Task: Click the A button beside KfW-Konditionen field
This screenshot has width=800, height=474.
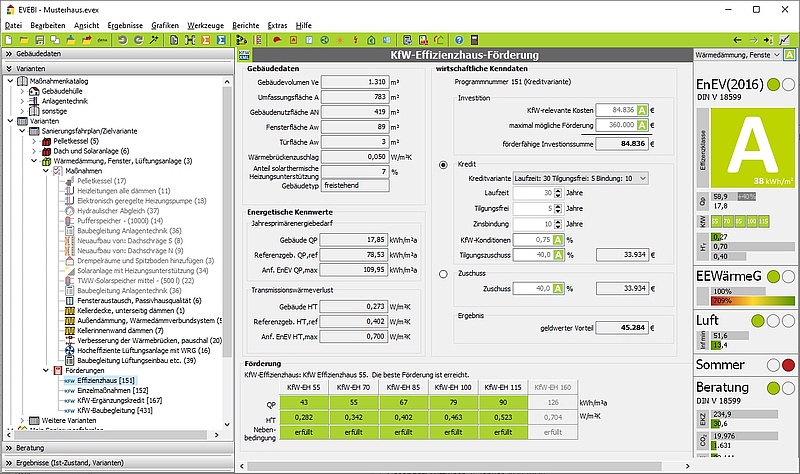Action: [x=558, y=240]
